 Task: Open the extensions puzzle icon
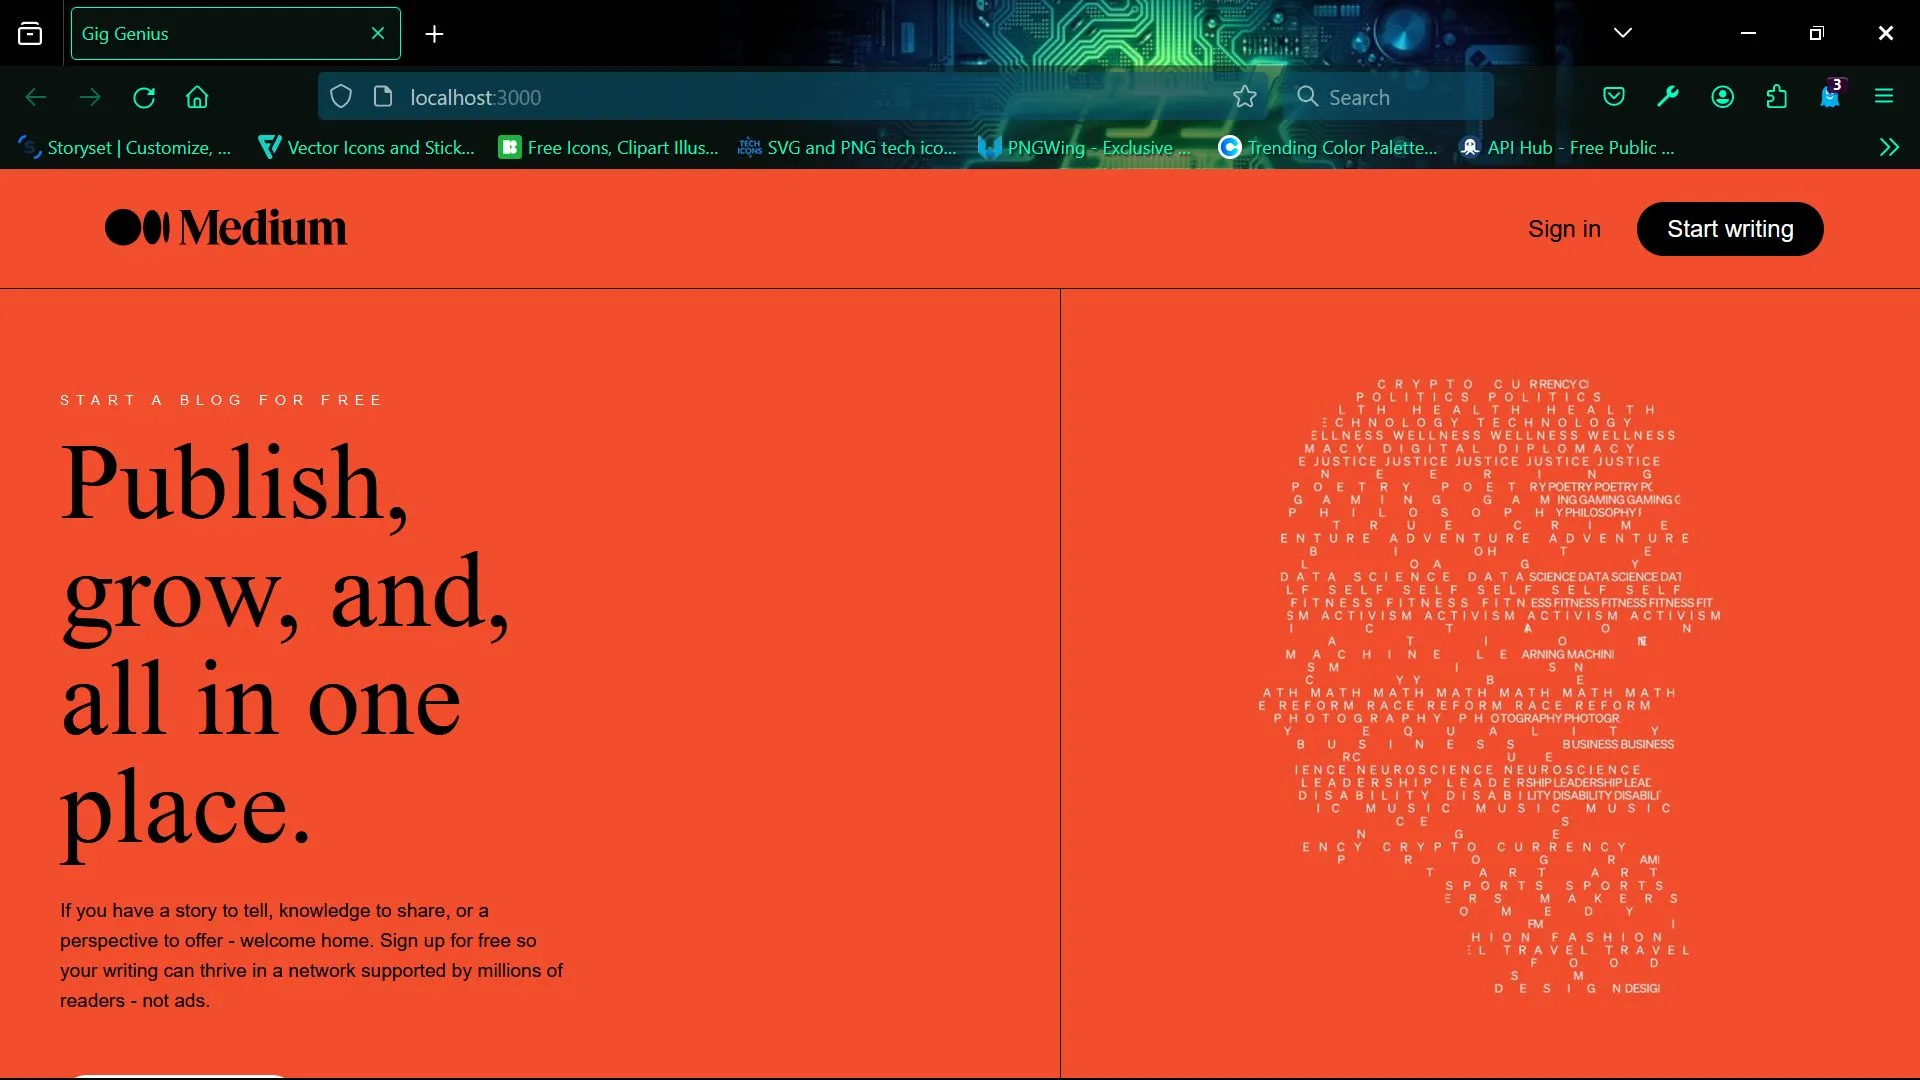[1776, 97]
